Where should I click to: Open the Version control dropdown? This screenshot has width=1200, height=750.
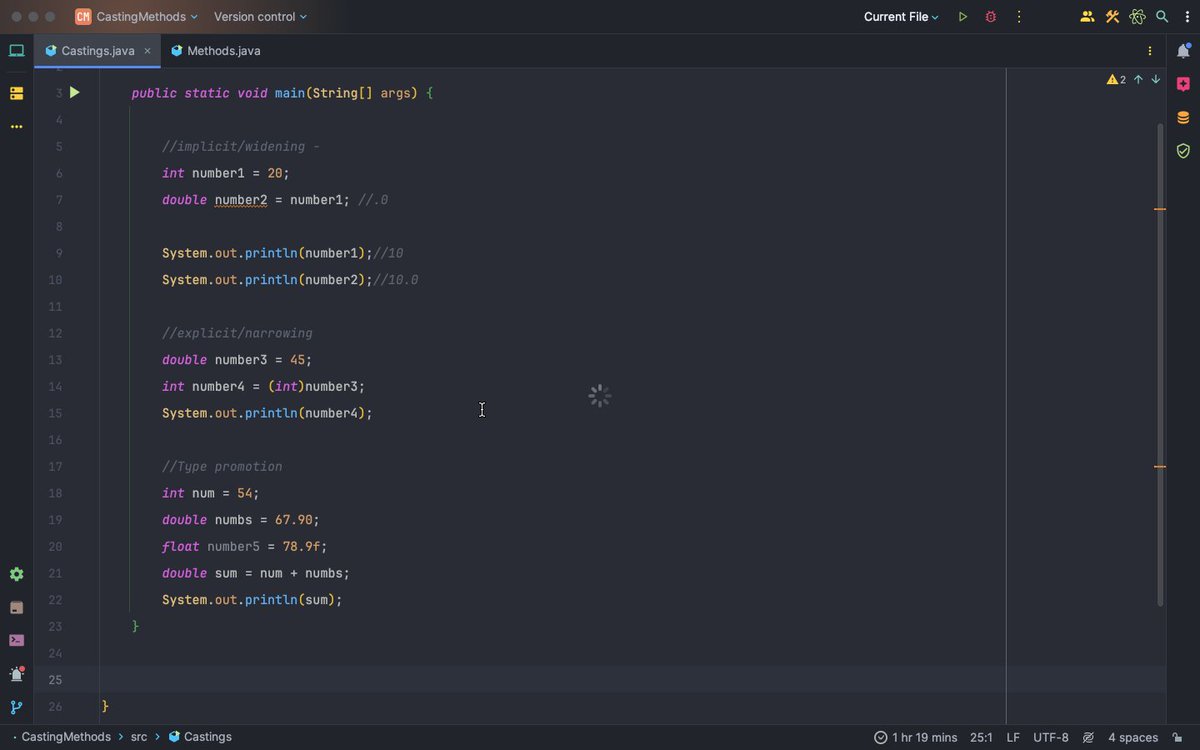[260, 17]
